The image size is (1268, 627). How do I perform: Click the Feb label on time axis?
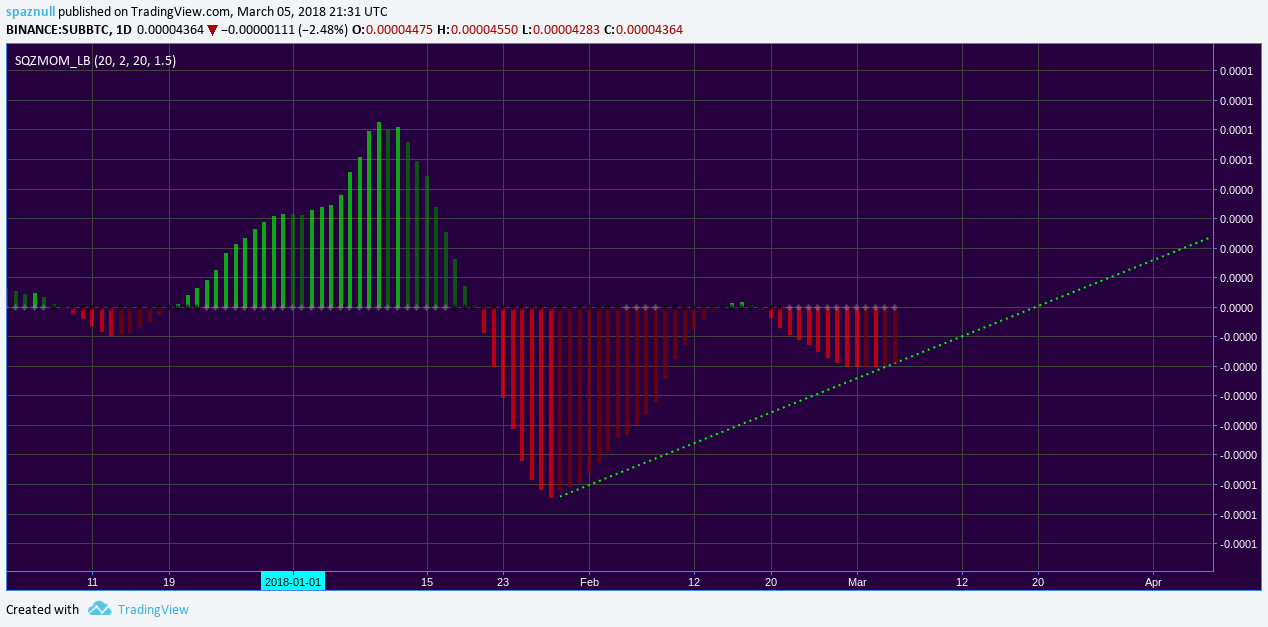pyautogui.click(x=589, y=581)
